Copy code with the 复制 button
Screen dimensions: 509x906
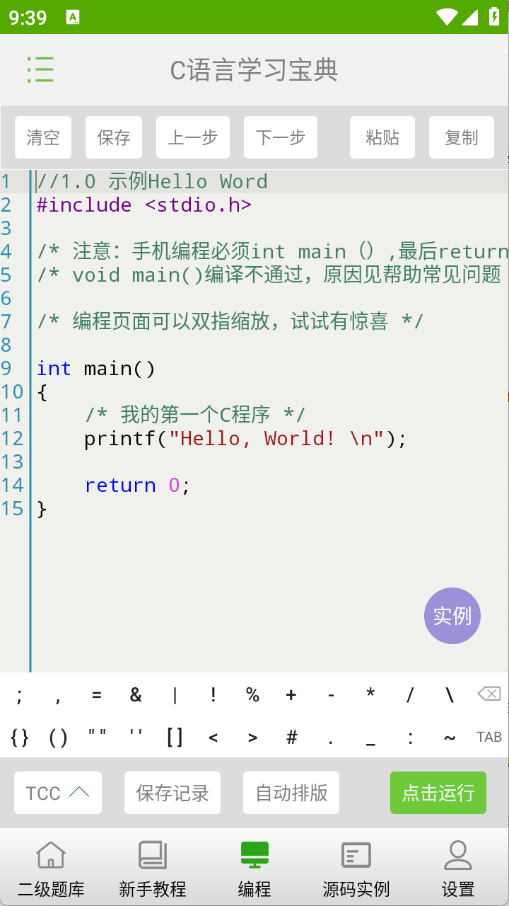[x=462, y=138]
